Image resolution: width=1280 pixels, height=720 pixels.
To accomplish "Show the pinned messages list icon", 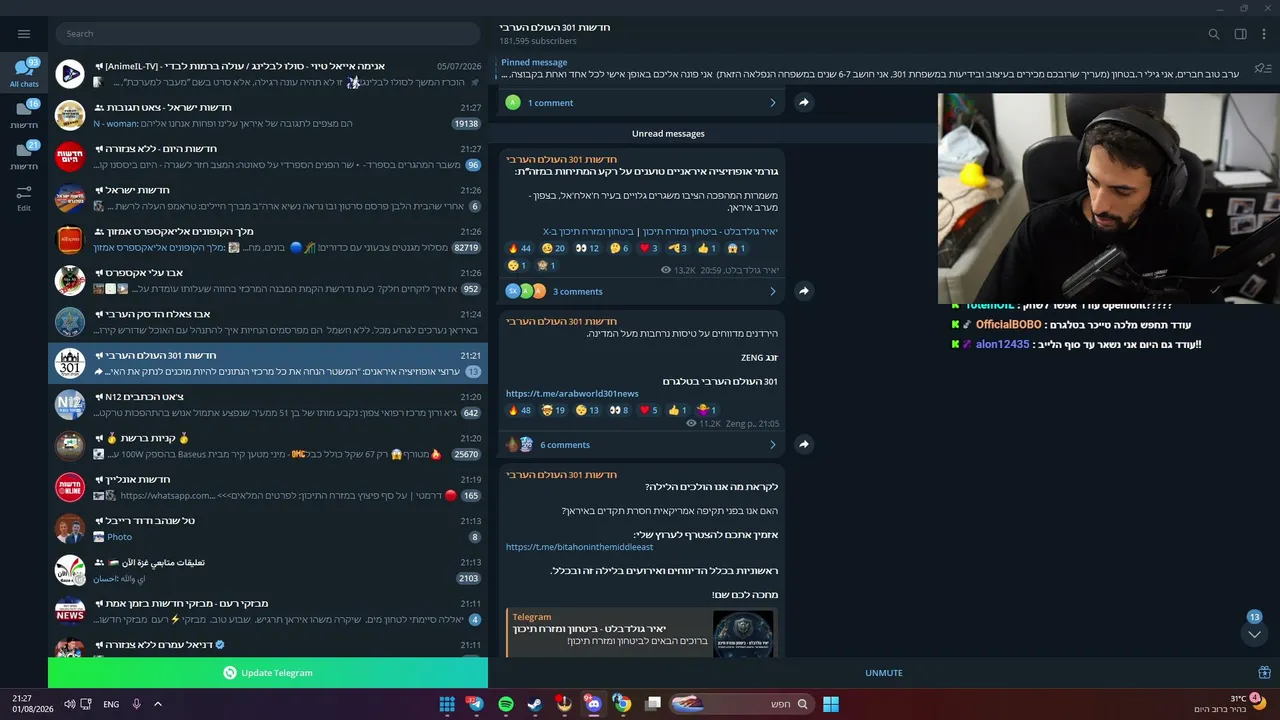I will (1263, 68).
